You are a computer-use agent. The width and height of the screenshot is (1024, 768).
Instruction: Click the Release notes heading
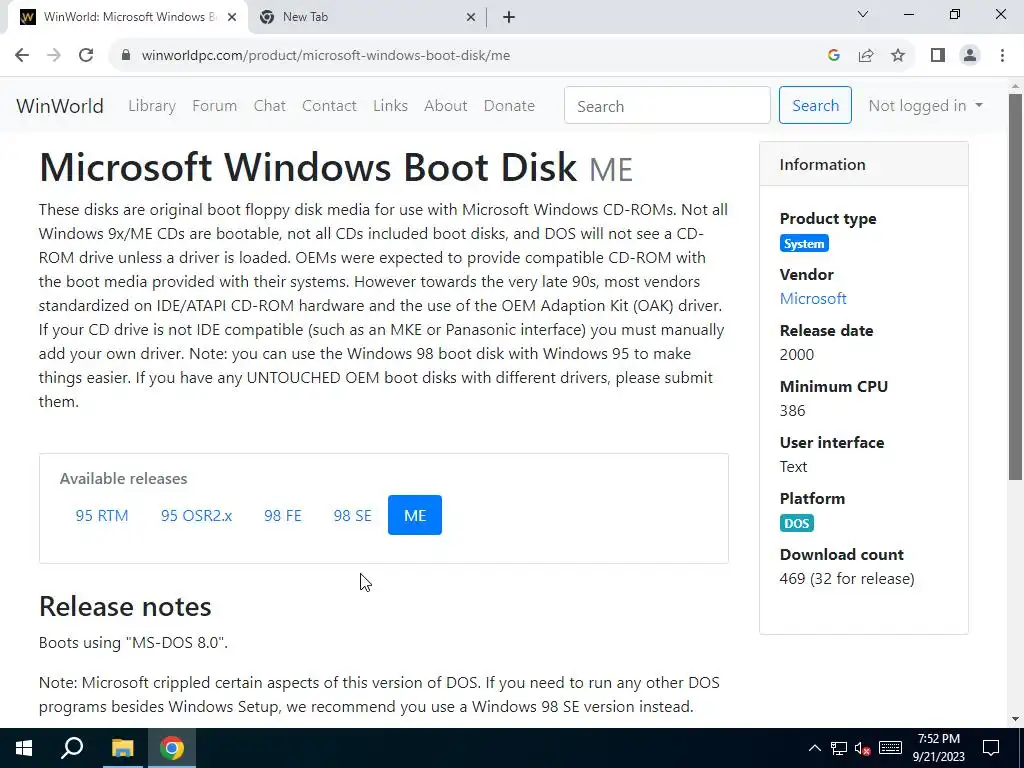tap(125, 607)
